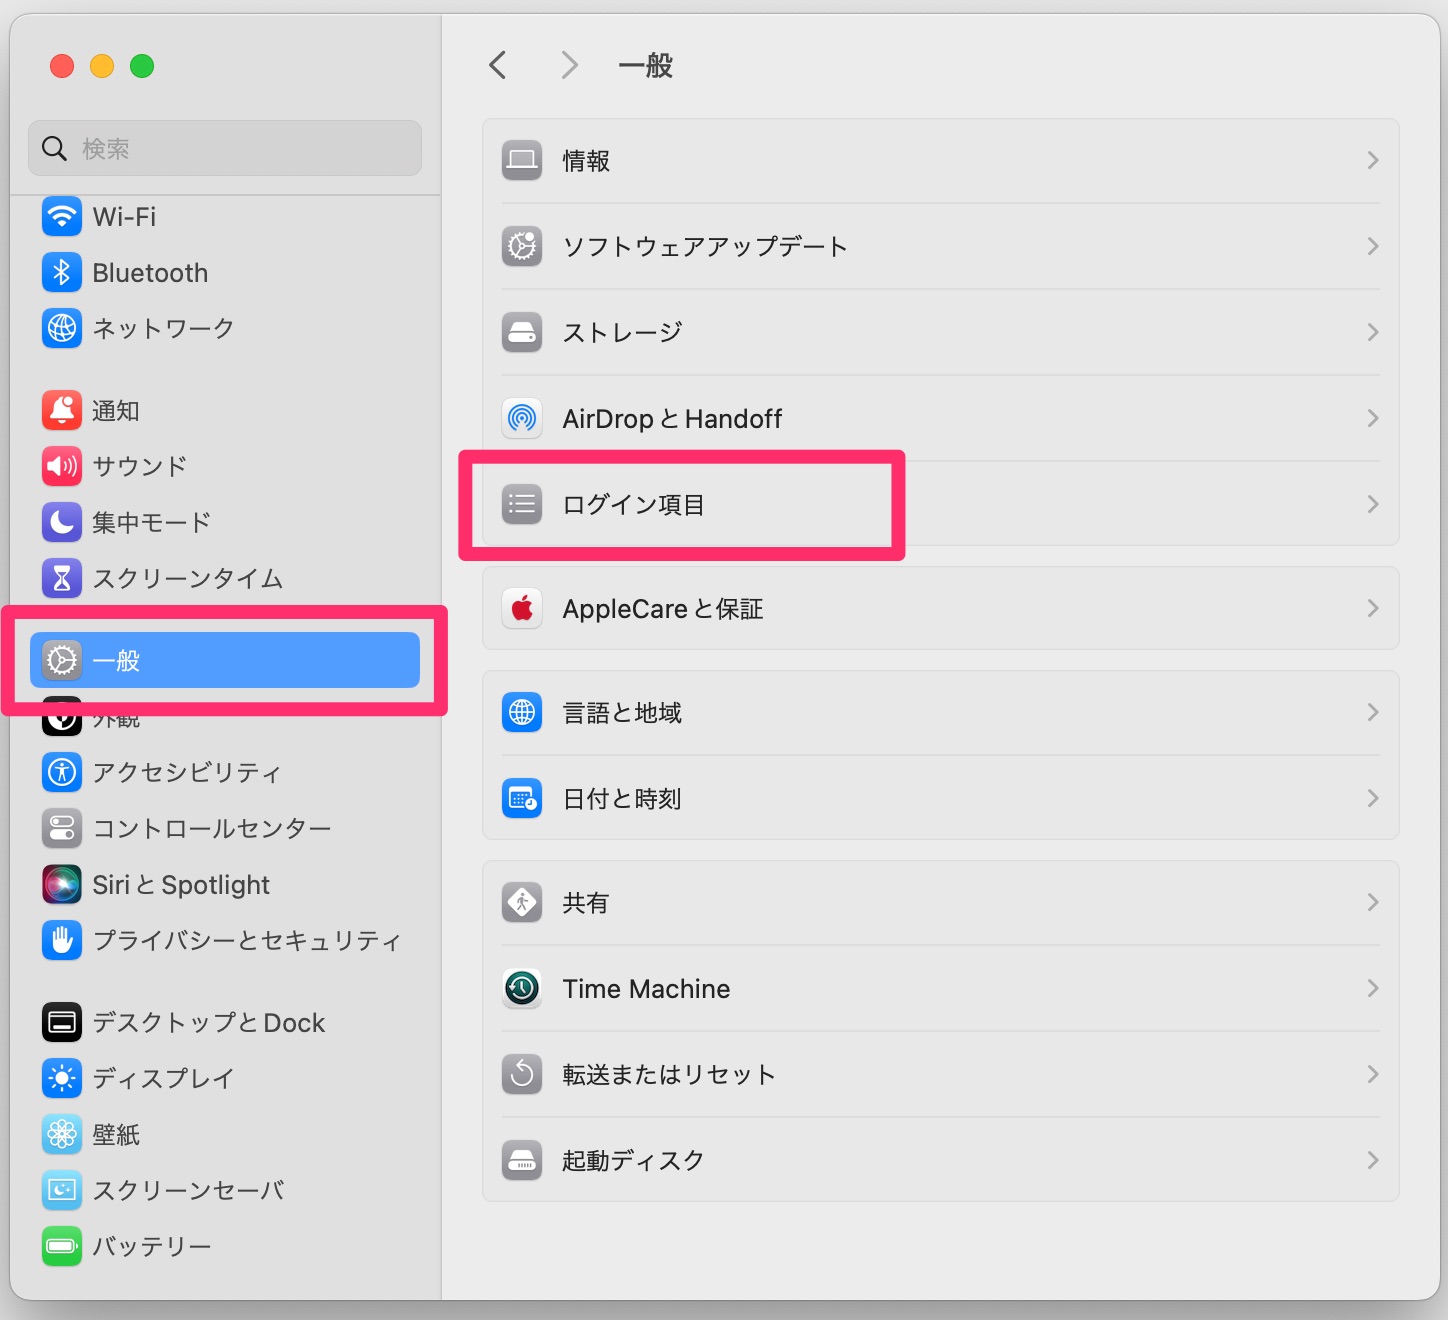This screenshot has height=1320, width=1448.
Task: Open the chevron on the ソフトウェアアップデート row
Action: pos(1373,246)
